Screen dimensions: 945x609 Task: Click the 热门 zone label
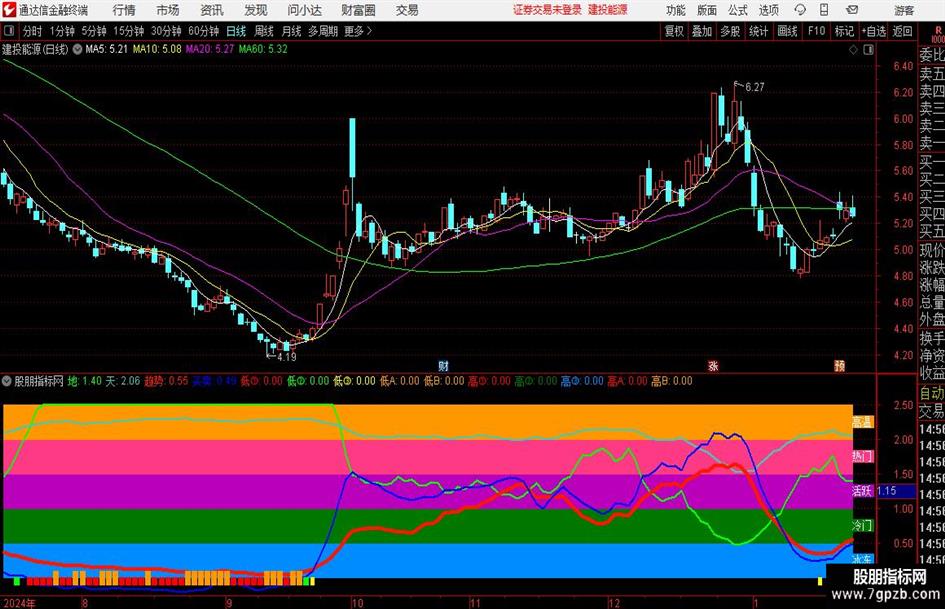(x=862, y=456)
